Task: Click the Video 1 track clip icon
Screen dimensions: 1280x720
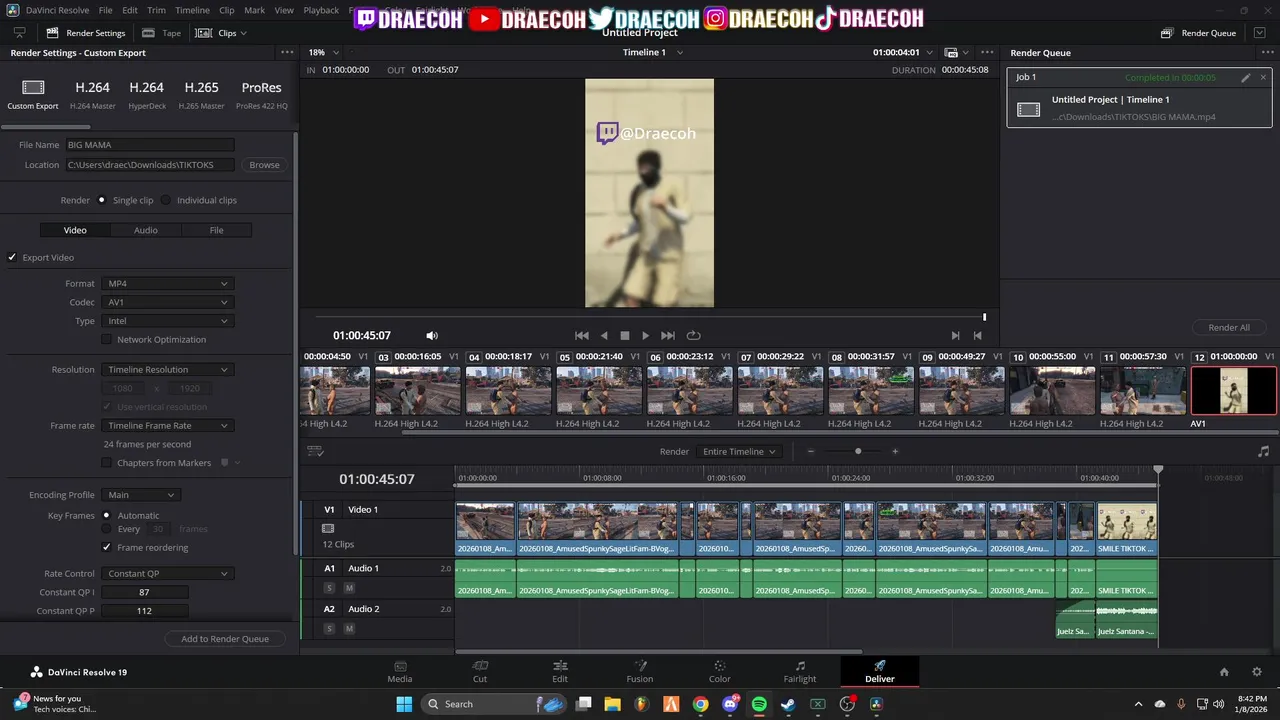Action: point(328,528)
